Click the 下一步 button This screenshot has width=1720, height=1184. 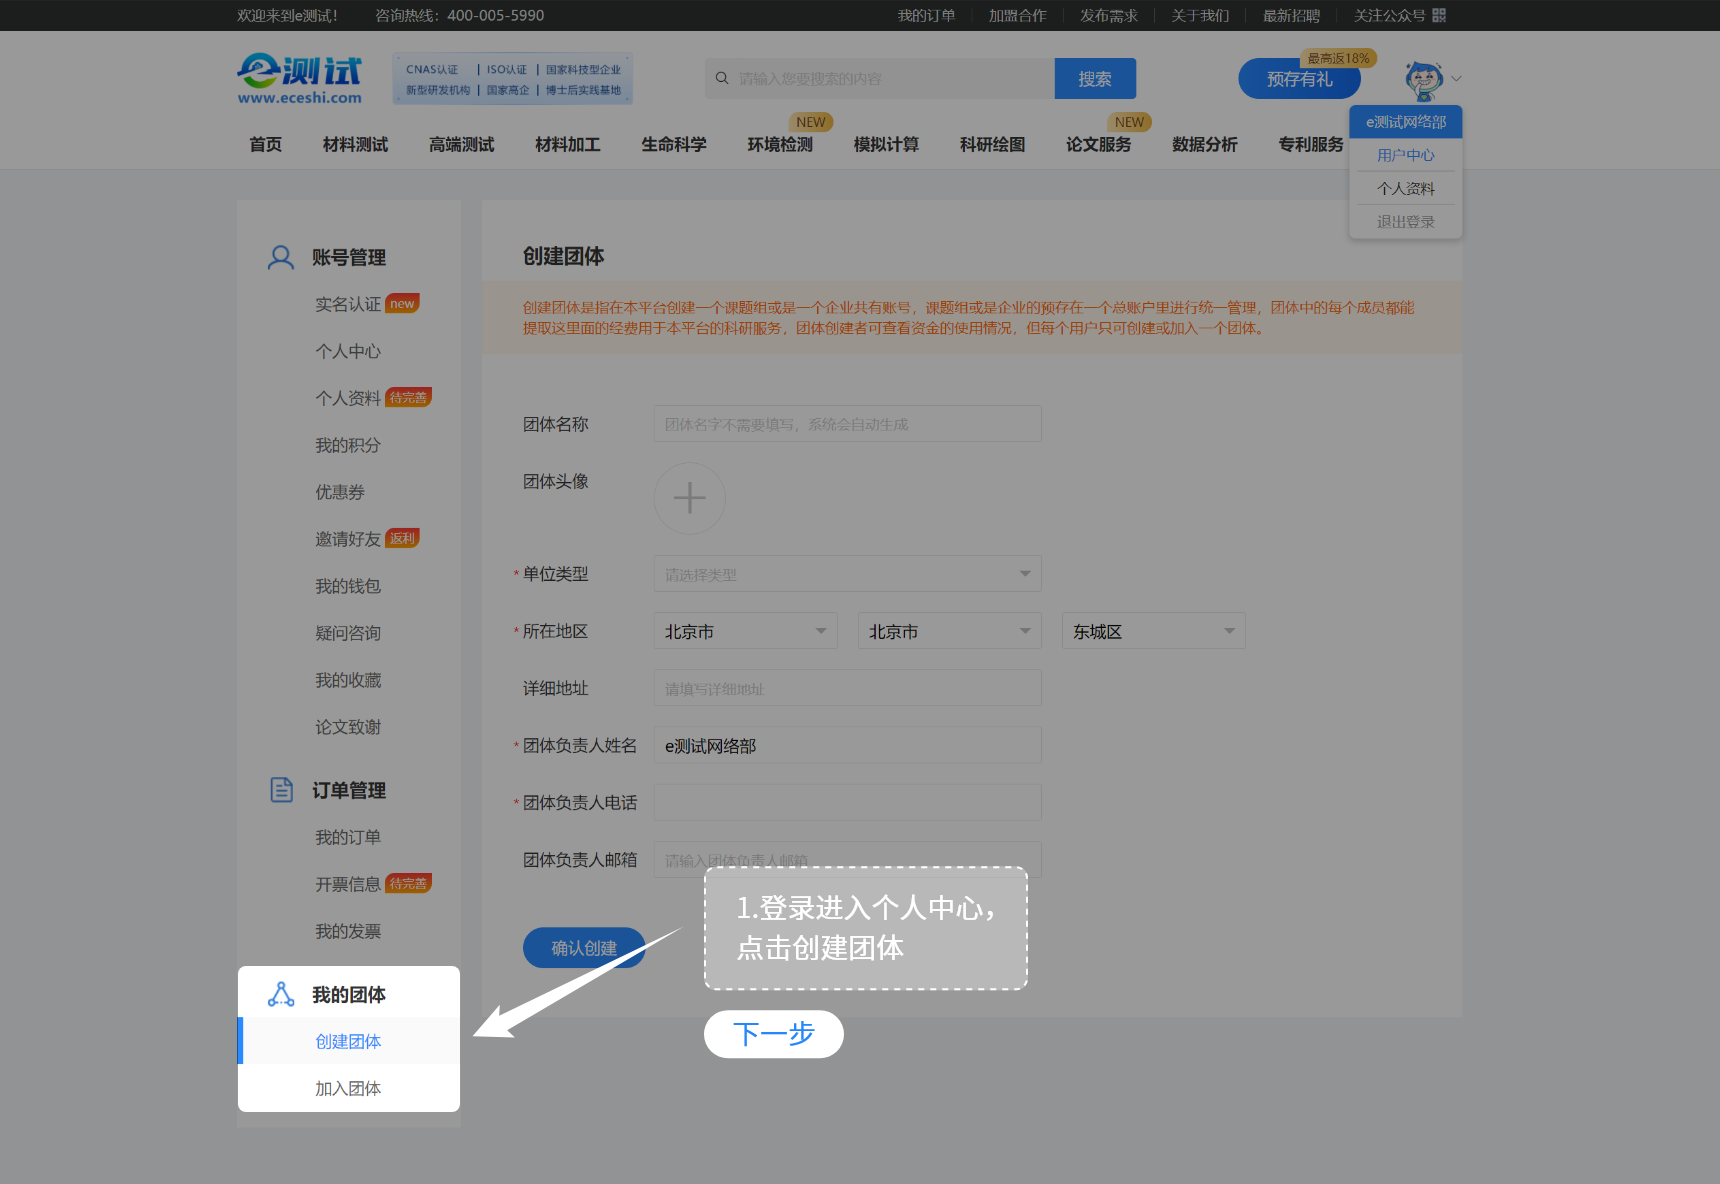pos(773,1034)
